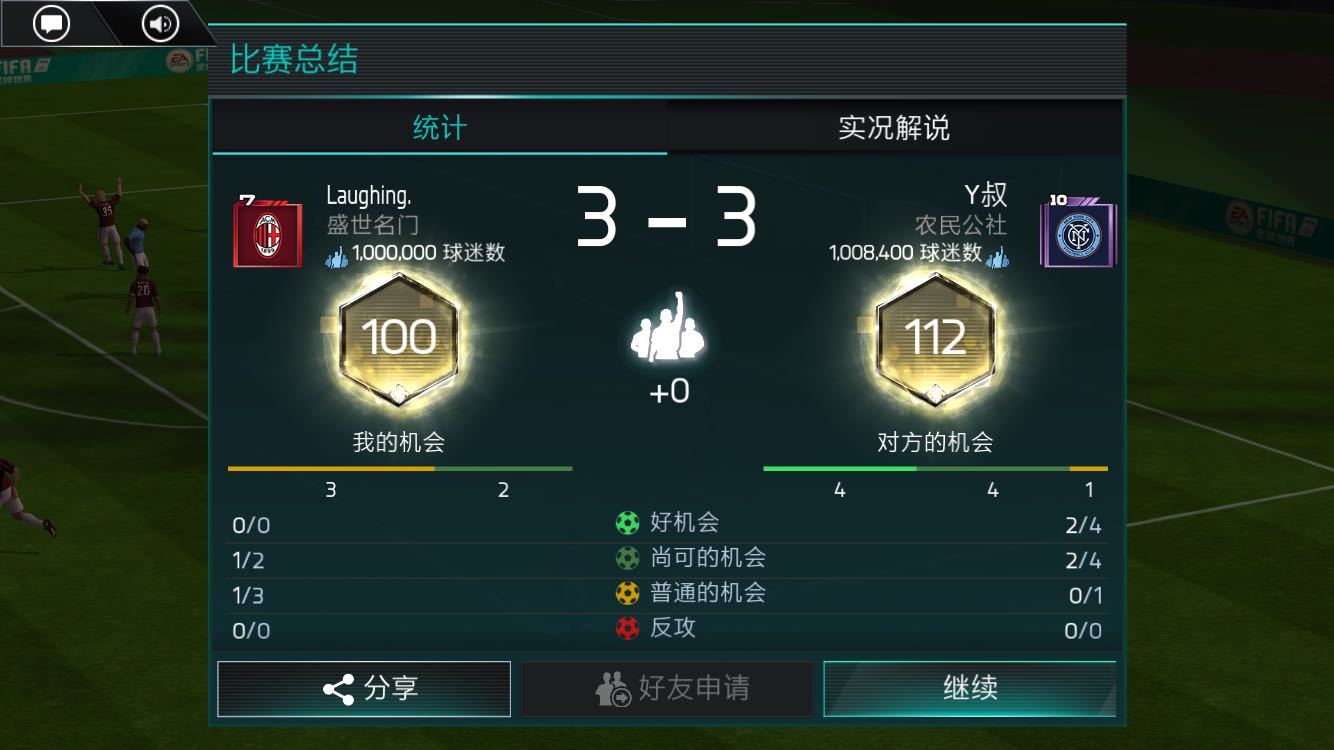The image size is (1334, 750).
Task: Click the player name Laughing.
Action: pyautogui.click(x=369, y=195)
